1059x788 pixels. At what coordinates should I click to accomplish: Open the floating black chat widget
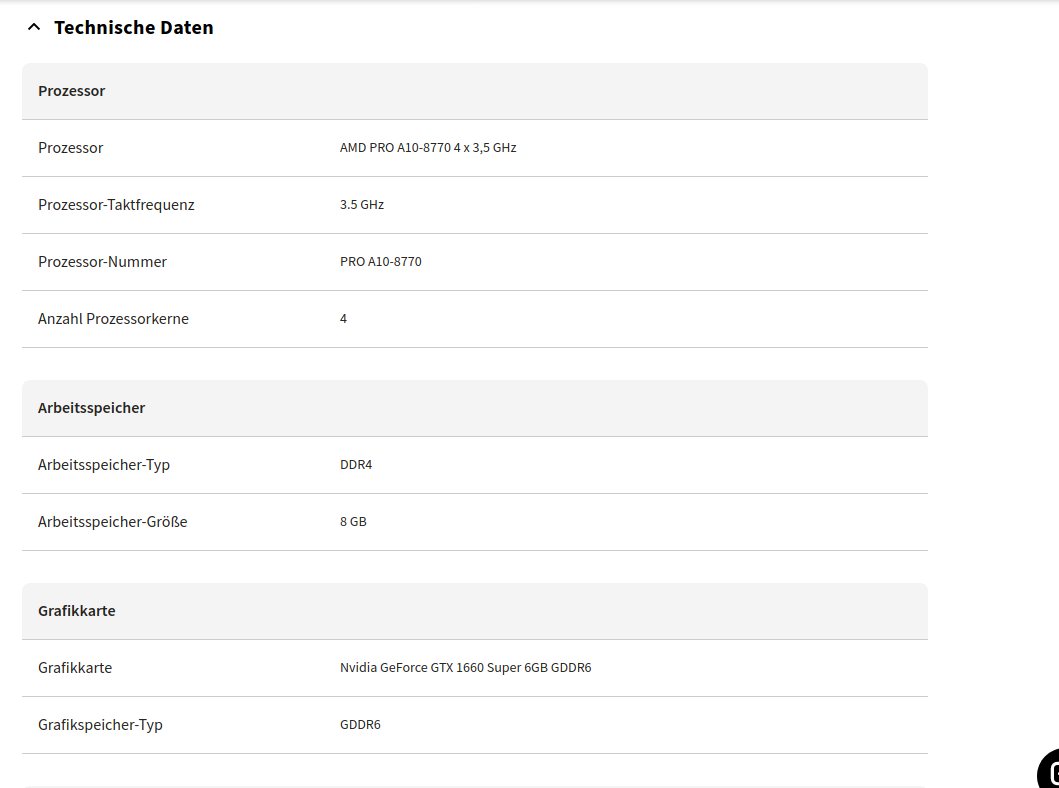tap(1048, 771)
